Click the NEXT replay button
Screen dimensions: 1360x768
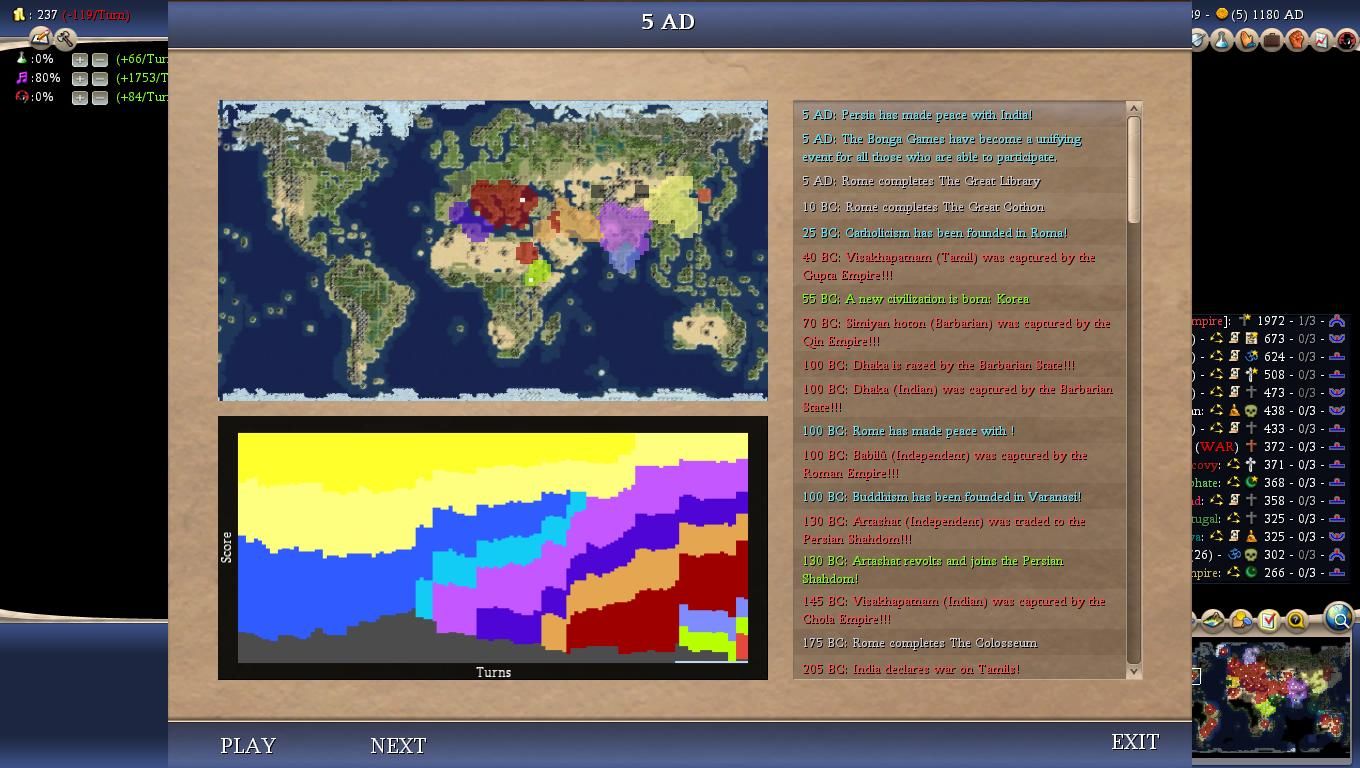[x=398, y=745]
